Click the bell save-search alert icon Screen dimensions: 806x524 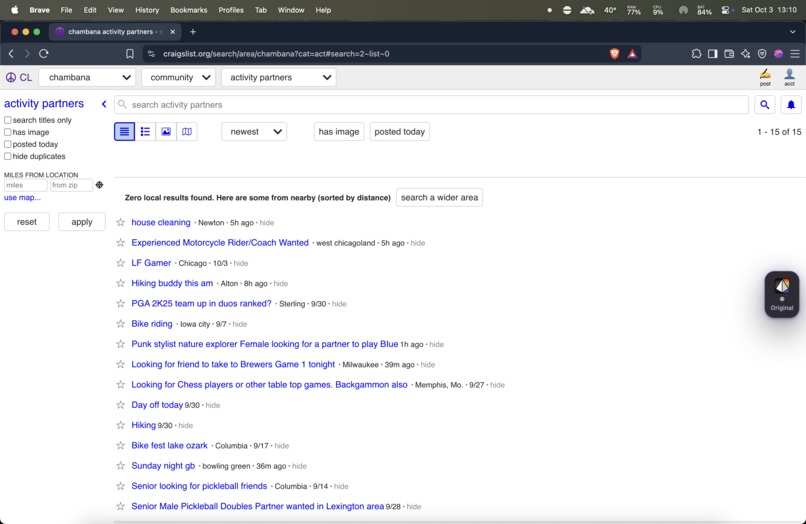tap(791, 105)
